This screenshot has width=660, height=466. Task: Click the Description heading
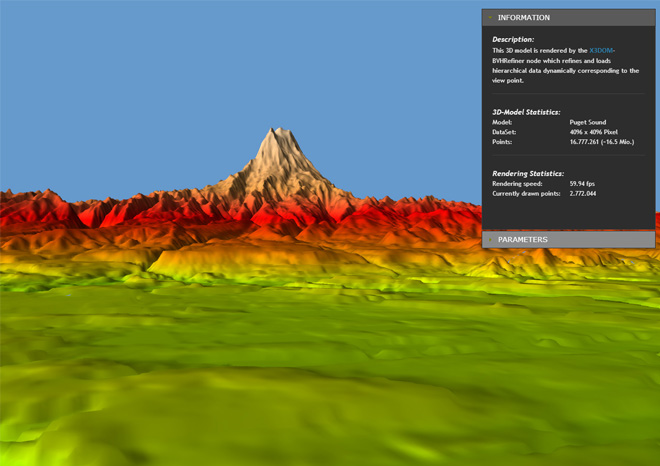click(513, 39)
